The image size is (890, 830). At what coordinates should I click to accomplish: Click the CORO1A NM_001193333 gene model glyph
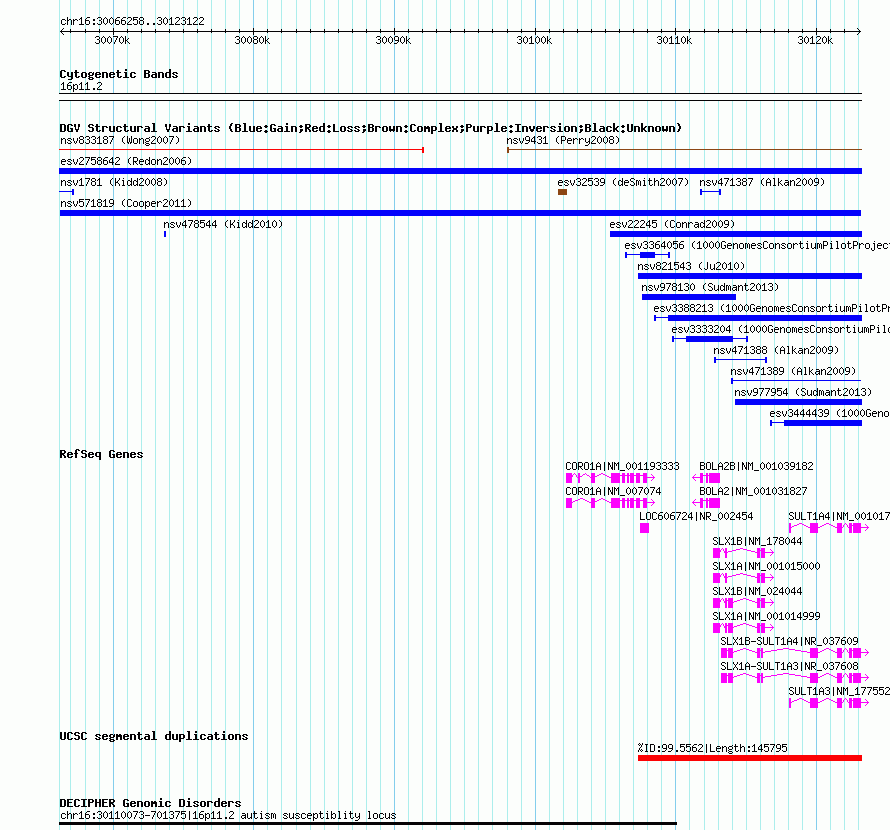tap(610, 478)
